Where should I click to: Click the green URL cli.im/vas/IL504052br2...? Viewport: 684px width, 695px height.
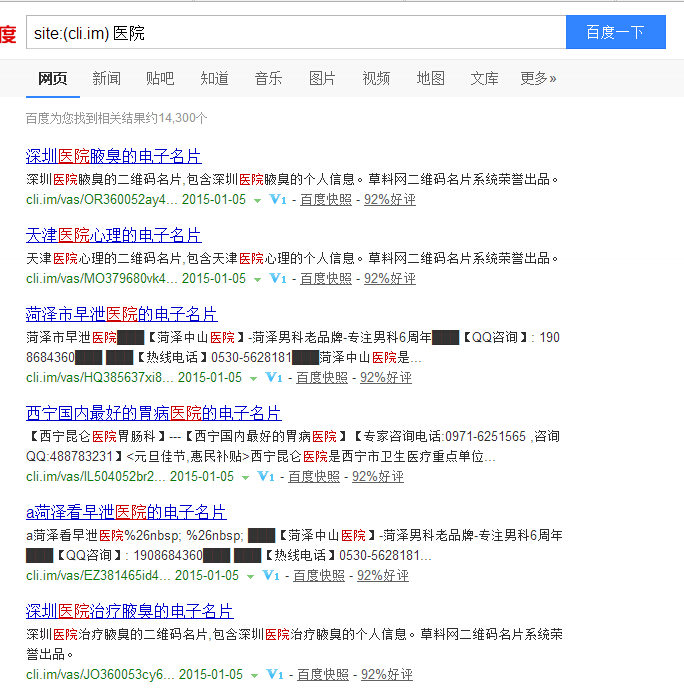click(96, 476)
